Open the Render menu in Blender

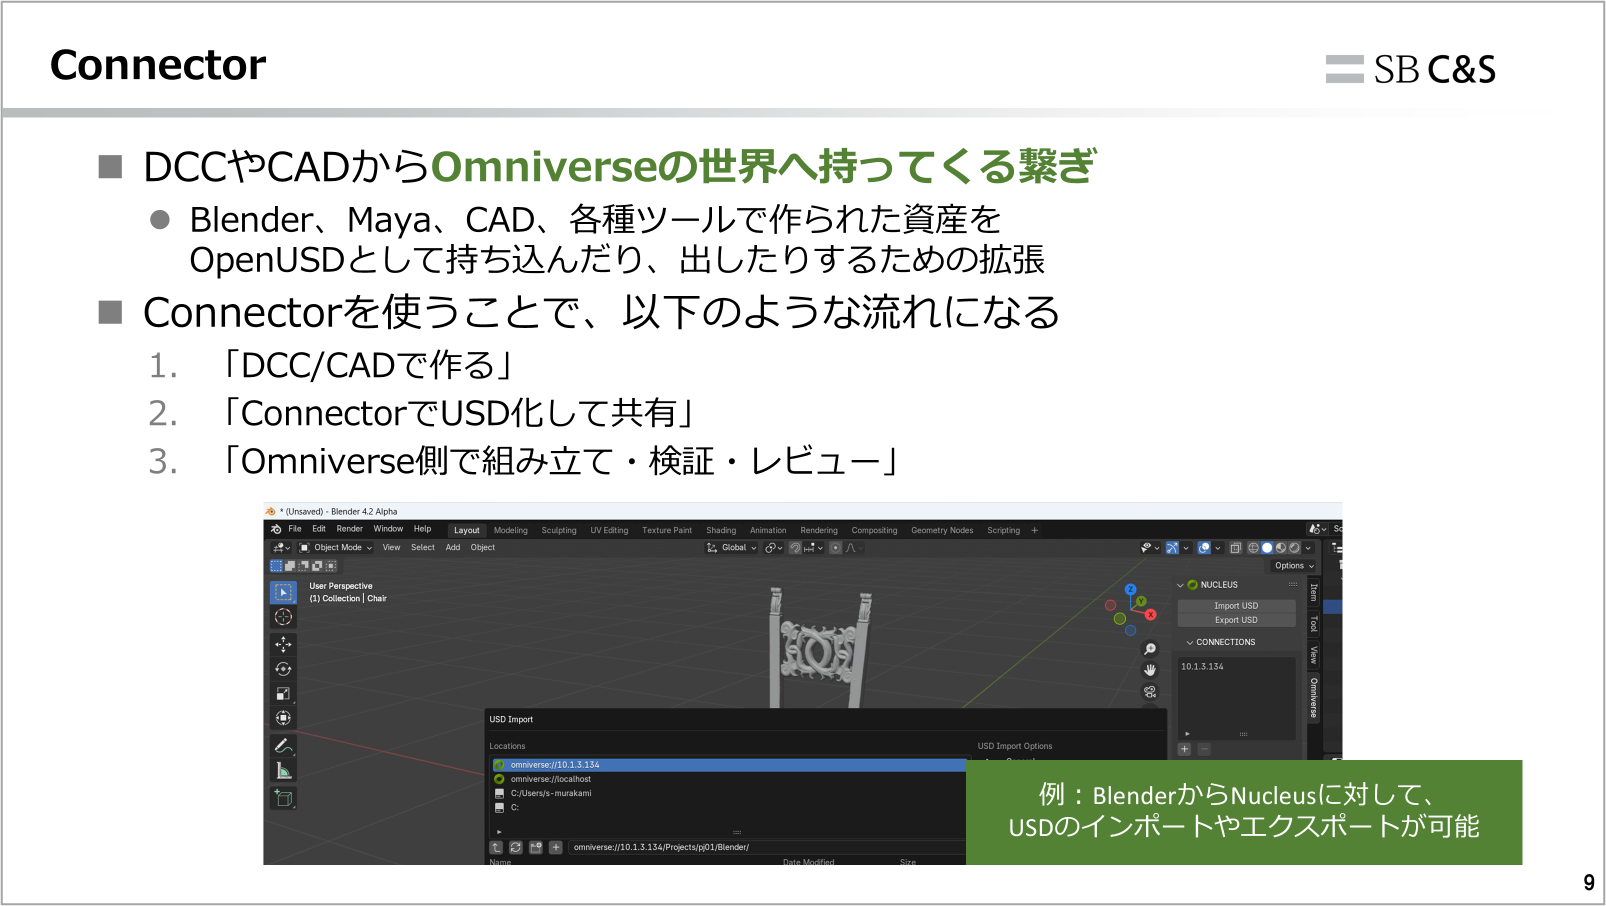click(349, 529)
